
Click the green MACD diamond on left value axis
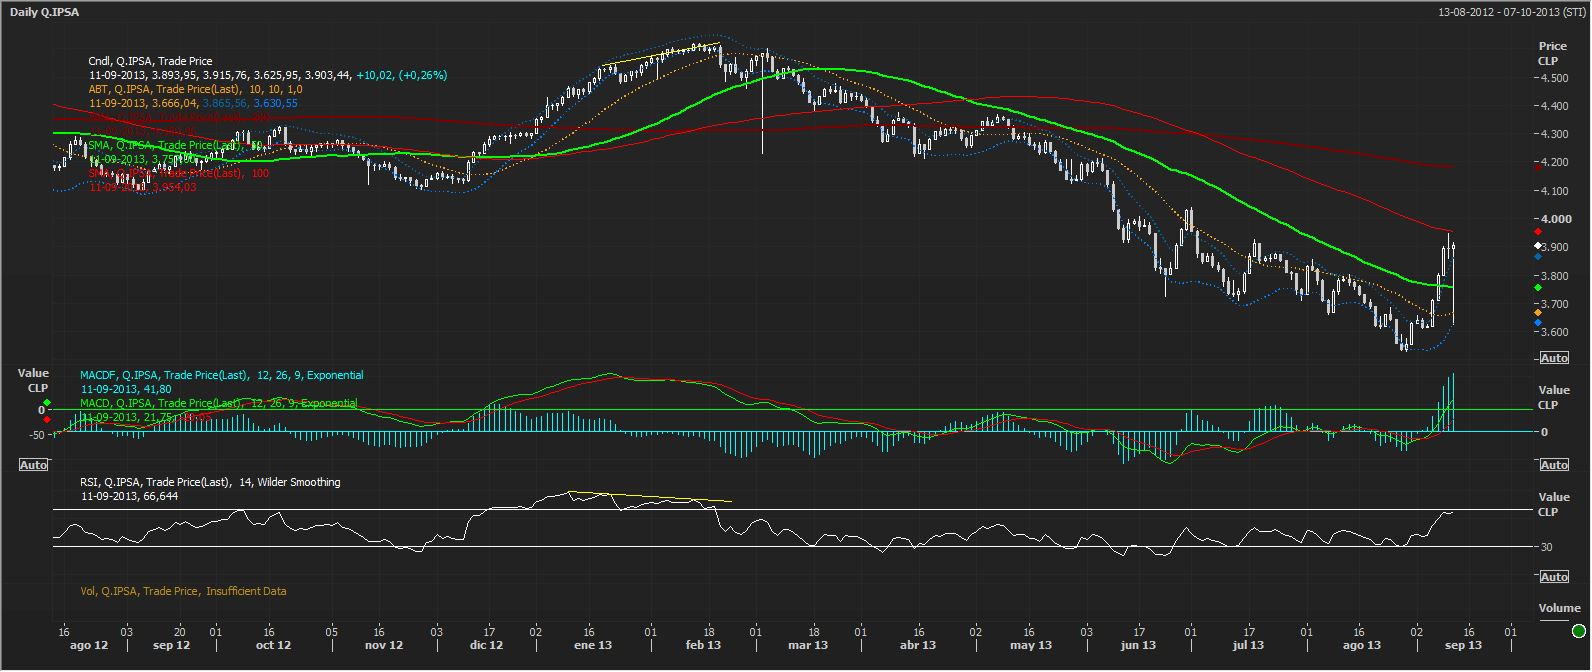(47, 403)
